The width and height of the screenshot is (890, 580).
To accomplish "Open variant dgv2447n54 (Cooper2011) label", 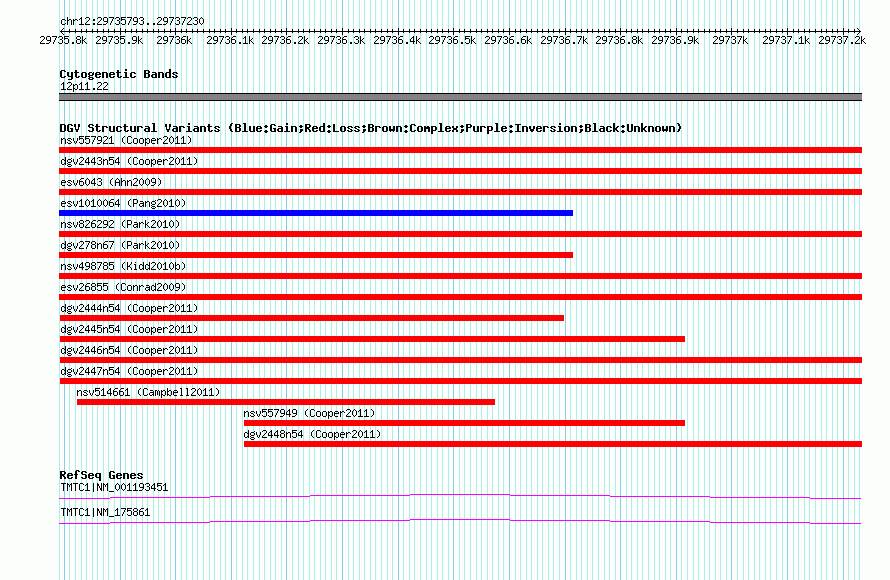I will pos(129,371).
